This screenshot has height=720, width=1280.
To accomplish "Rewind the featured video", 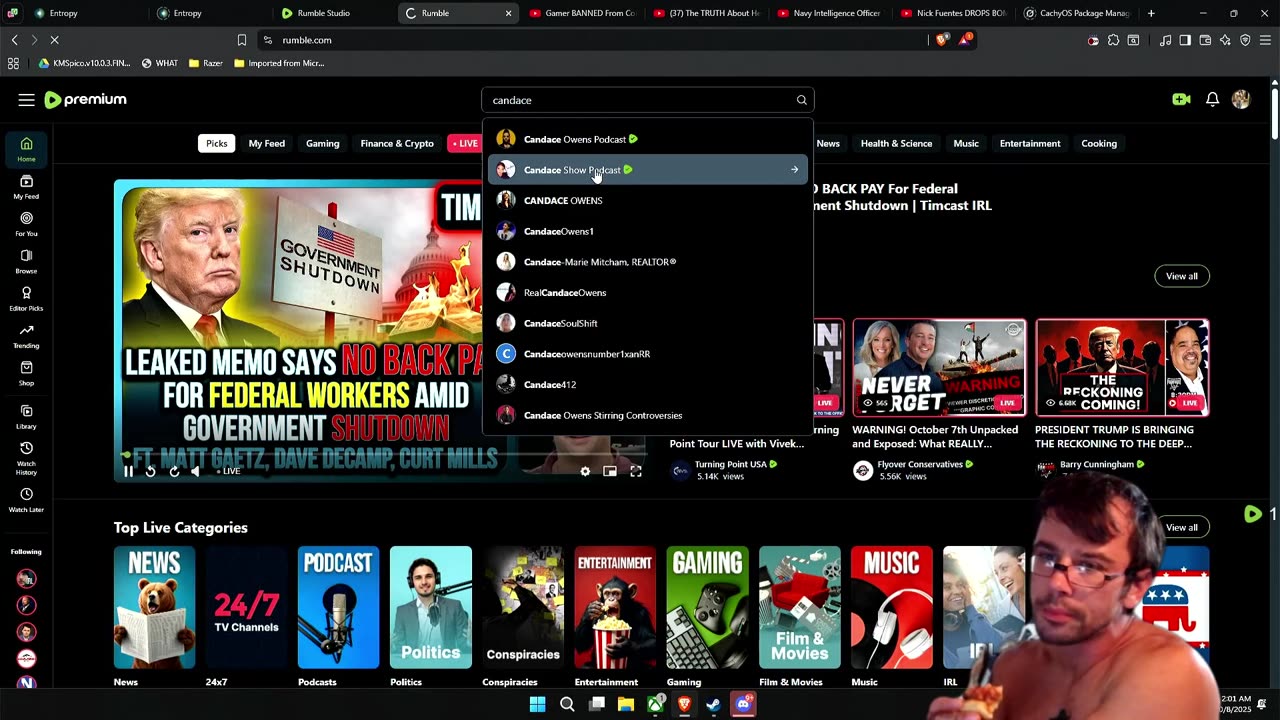I will pyautogui.click(x=151, y=471).
